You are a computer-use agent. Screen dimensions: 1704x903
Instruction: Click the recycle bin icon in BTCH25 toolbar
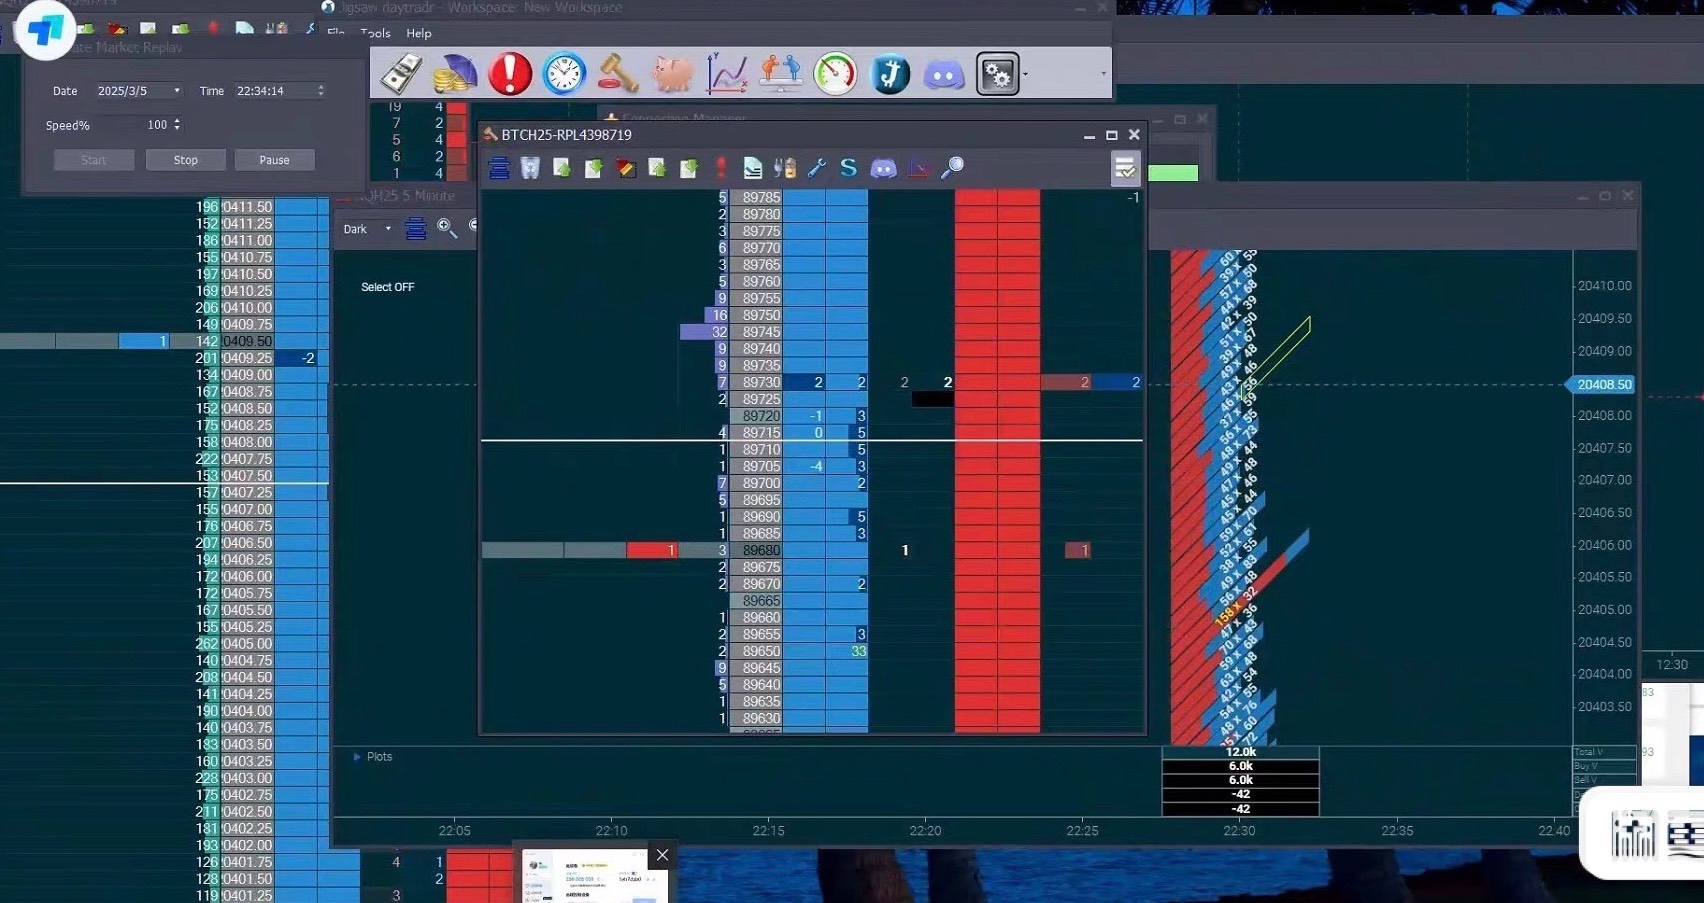coord(530,168)
